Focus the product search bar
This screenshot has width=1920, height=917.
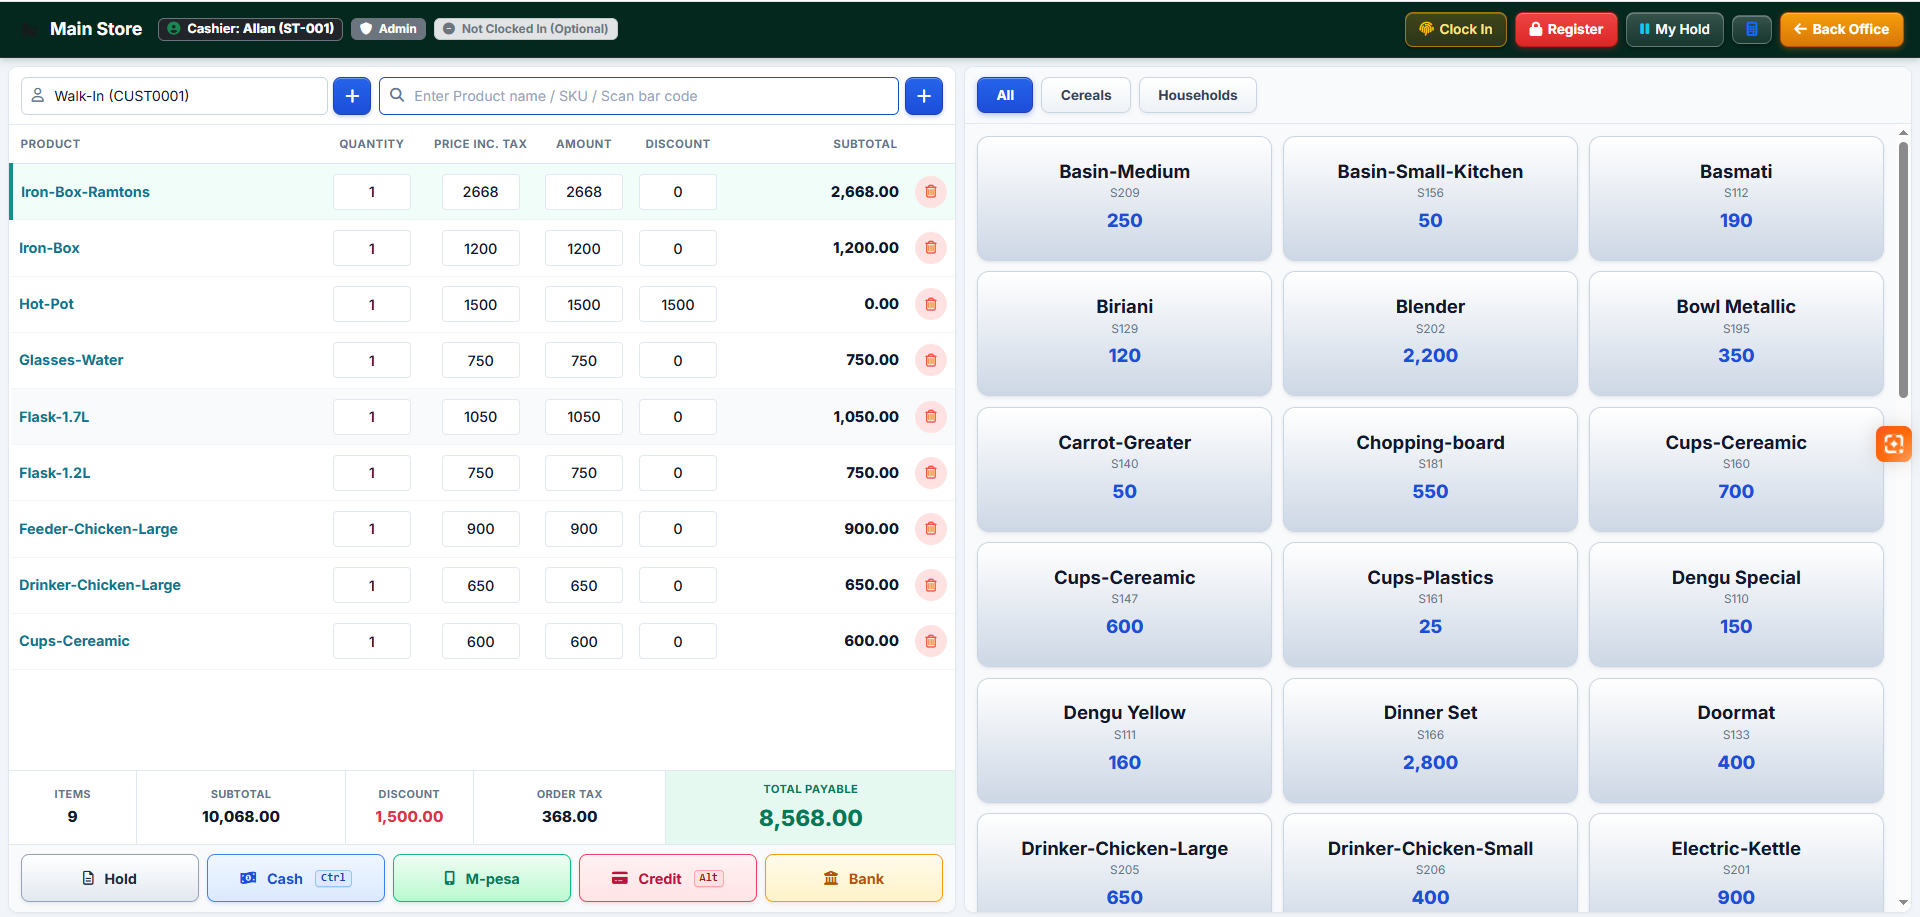639,96
